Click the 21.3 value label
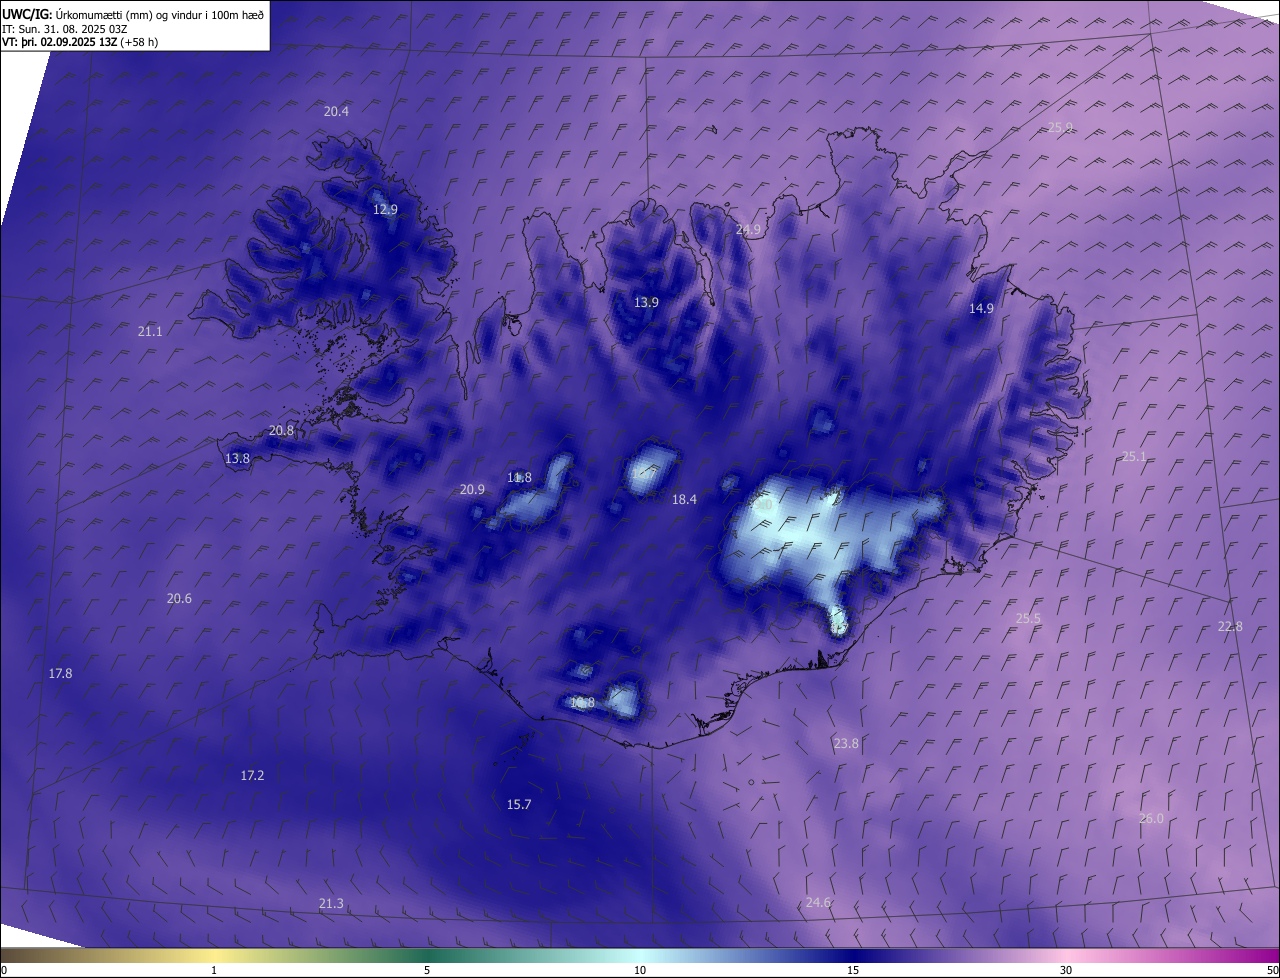The height and width of the screenshot is (978, 1280). pos(331,904)
